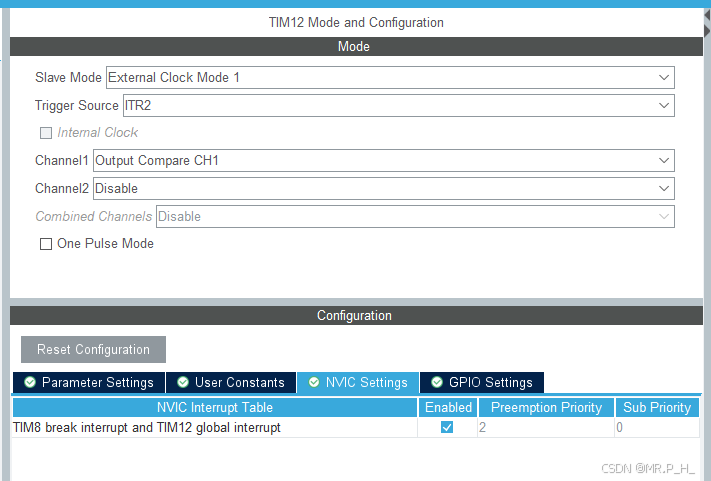Click the NVIC Interrupt Table column header
This screenshot has width=711, height=481.
215,408
